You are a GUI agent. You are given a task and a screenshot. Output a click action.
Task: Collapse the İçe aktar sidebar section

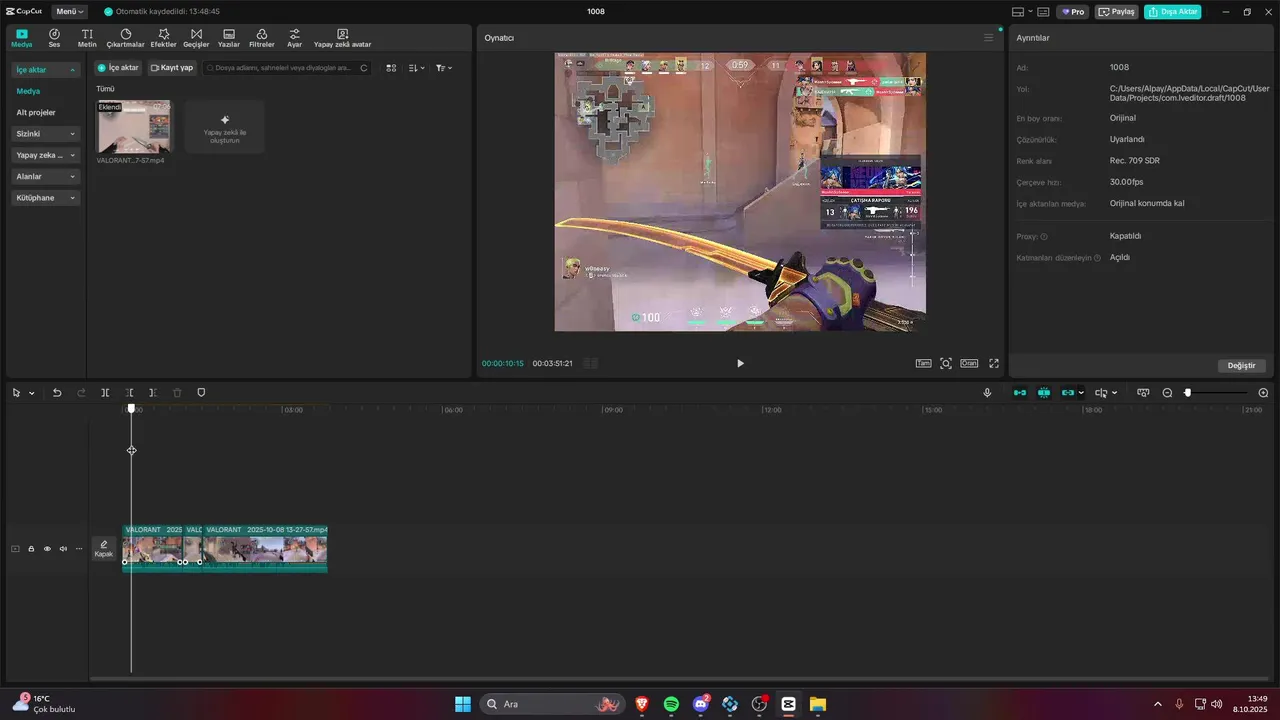pyautogui.click(x=46, y=70)
